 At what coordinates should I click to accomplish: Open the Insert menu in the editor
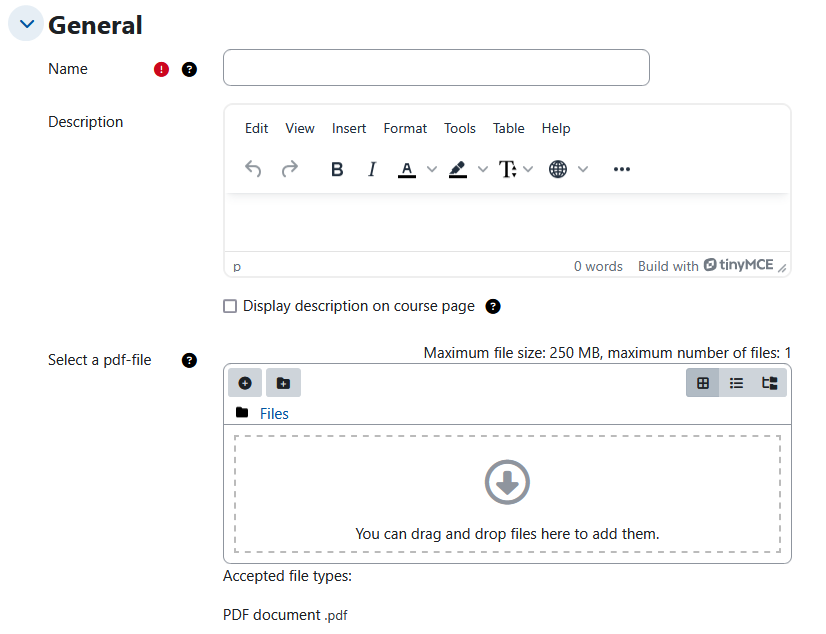348,128
